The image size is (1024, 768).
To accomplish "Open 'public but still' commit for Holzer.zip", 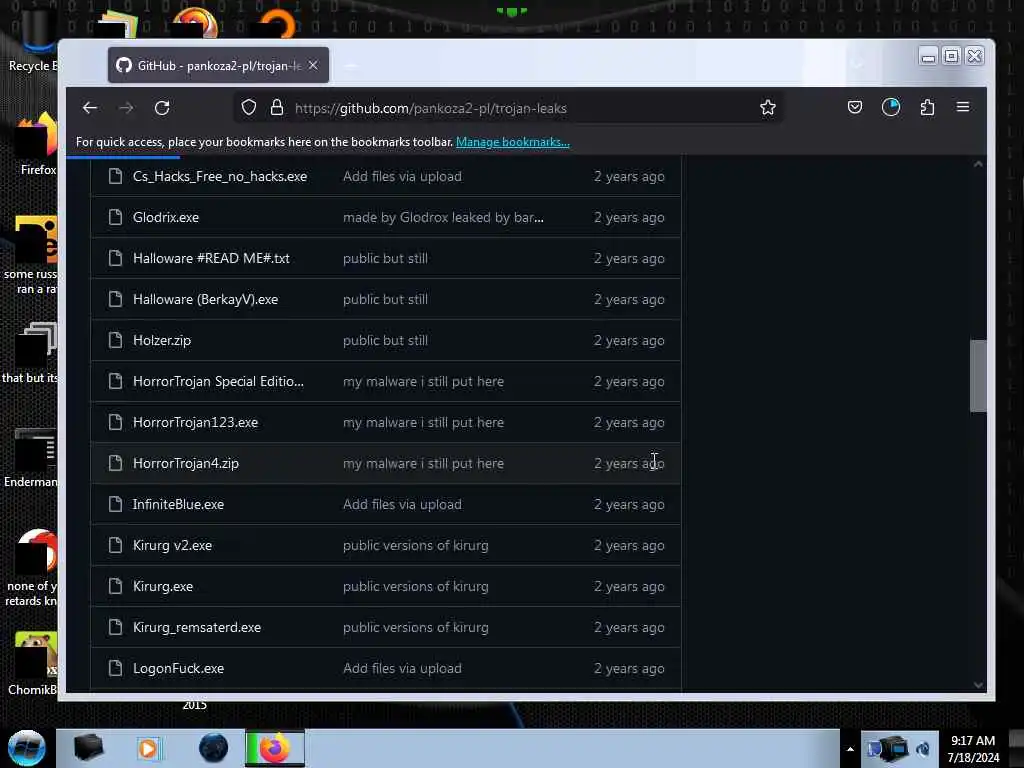I will click(385, 340).
